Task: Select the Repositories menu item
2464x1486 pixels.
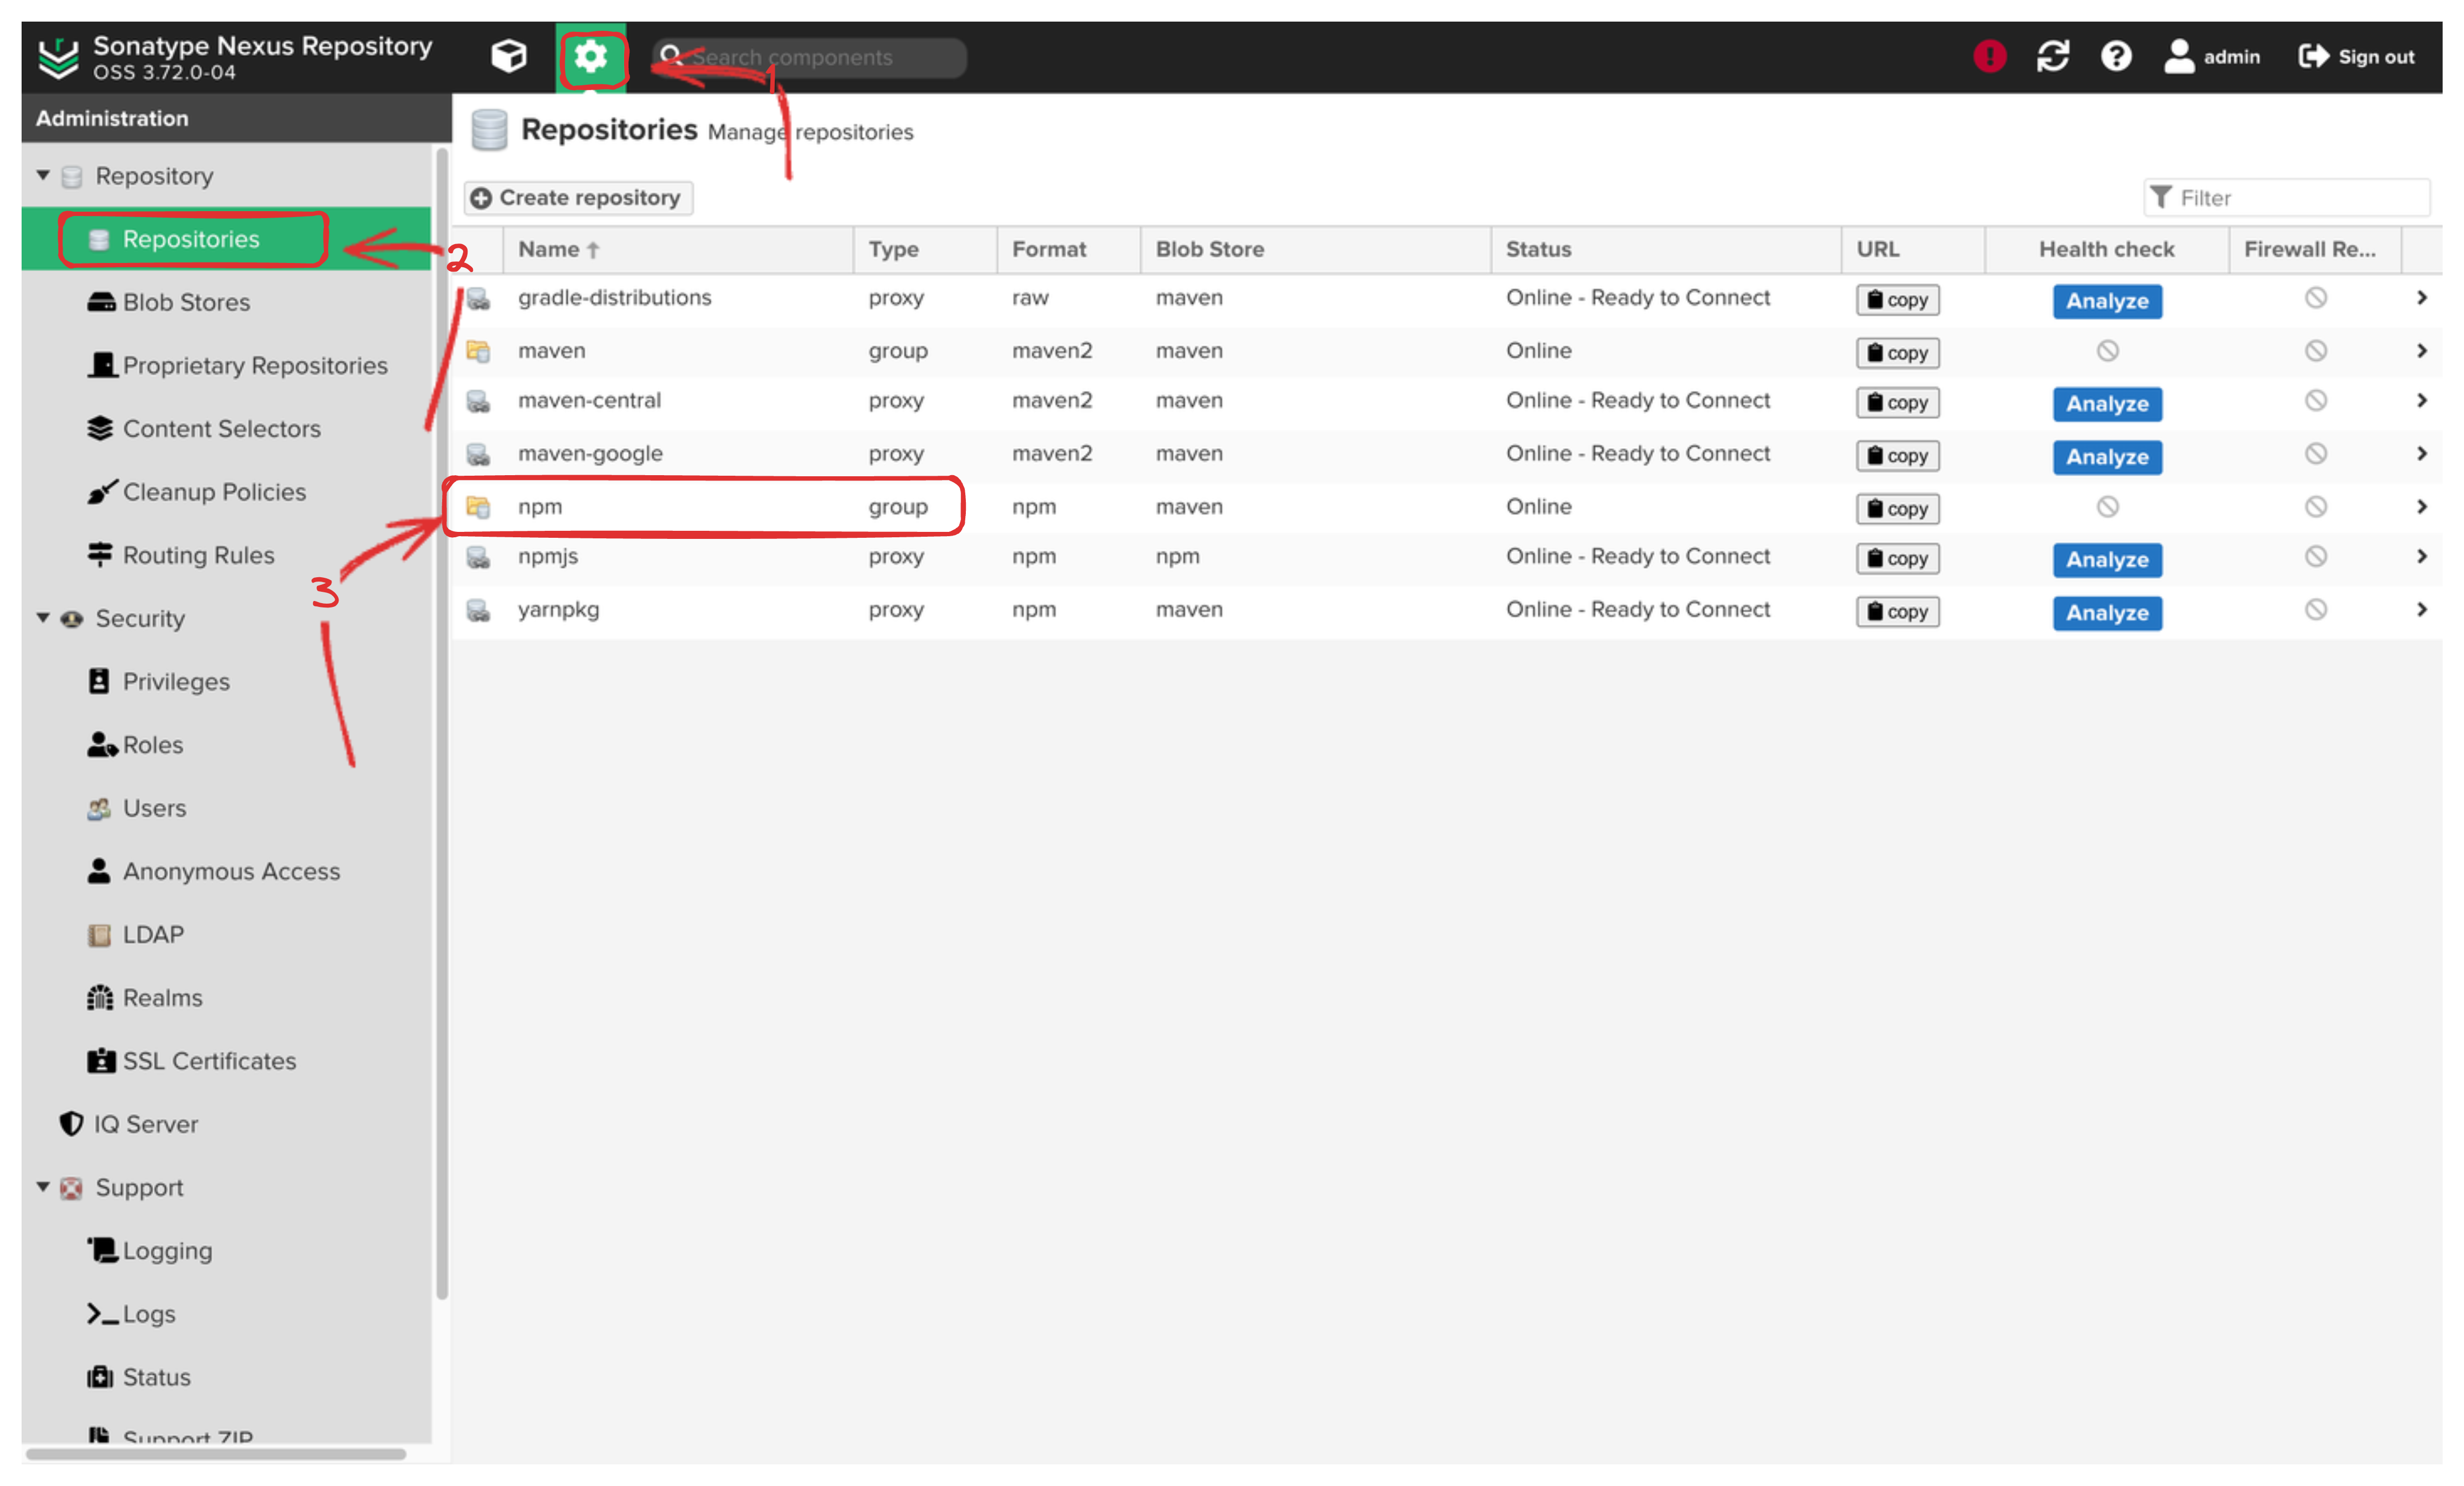Action: coord(190,238)
